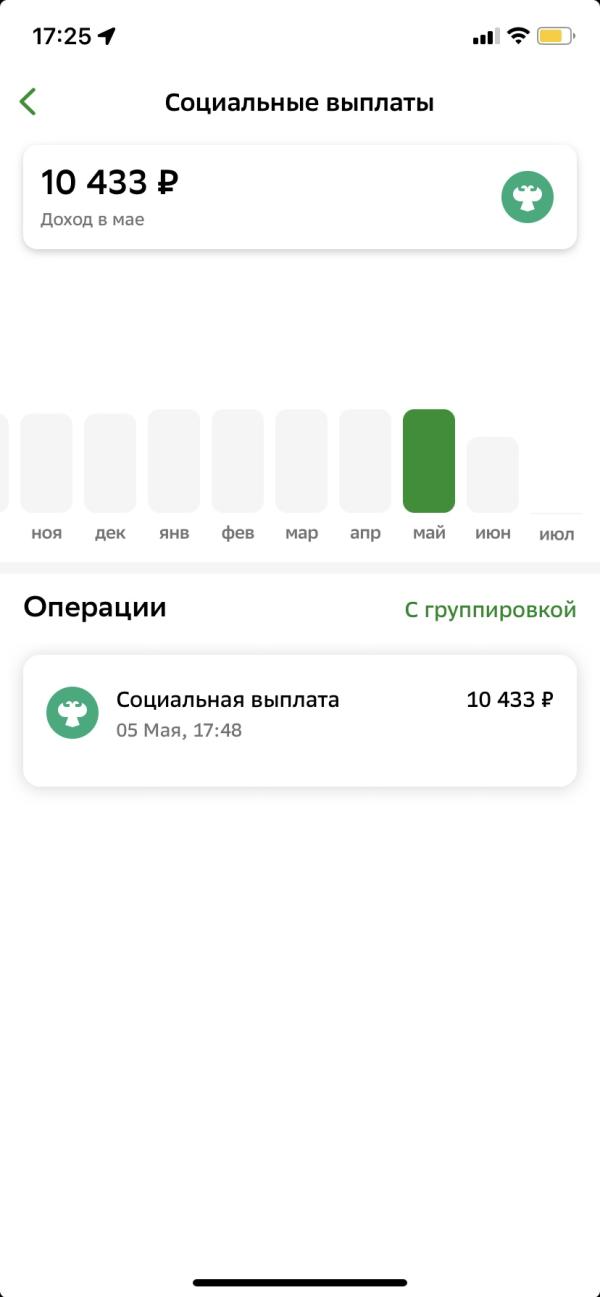Viewport: 600px width, 1297px height.
Task: Select the июн bar in the chart
Action: click(493, 475)
